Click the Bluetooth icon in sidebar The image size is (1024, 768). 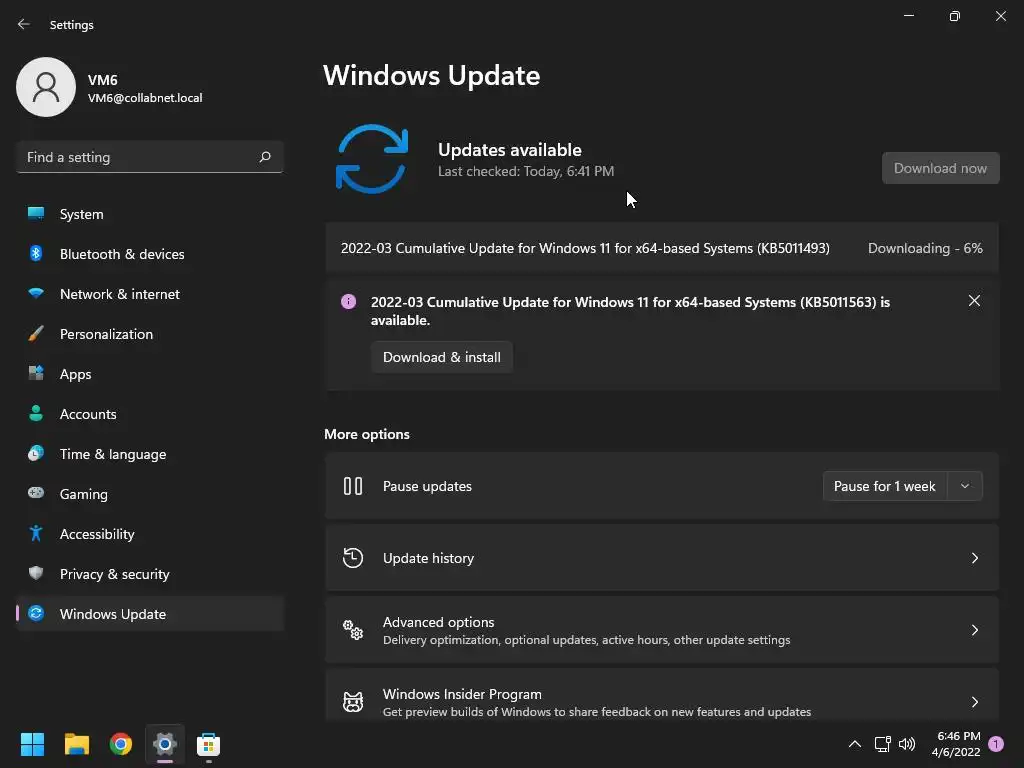click(x=36, y=253)
